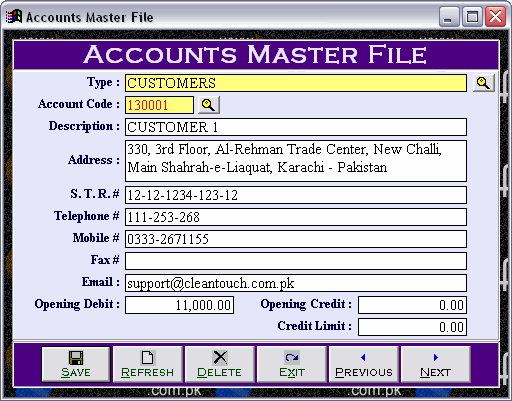Click the magnifier lookup beside Type field
512x401 pixels.
tap(483, 83)
